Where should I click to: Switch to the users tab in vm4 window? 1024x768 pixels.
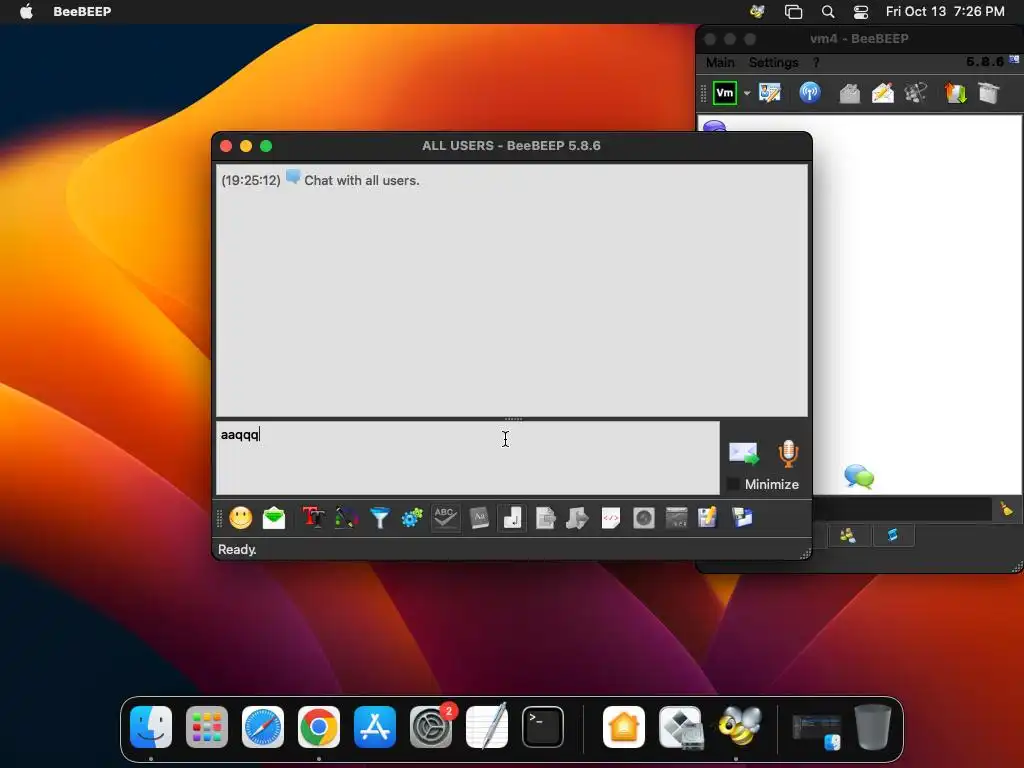848,536
